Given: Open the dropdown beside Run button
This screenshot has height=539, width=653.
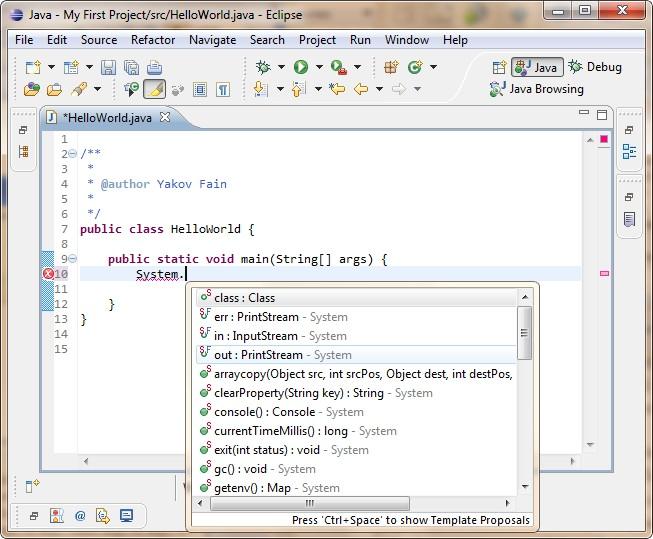Looking at the screenshot, I should [319, 67].
